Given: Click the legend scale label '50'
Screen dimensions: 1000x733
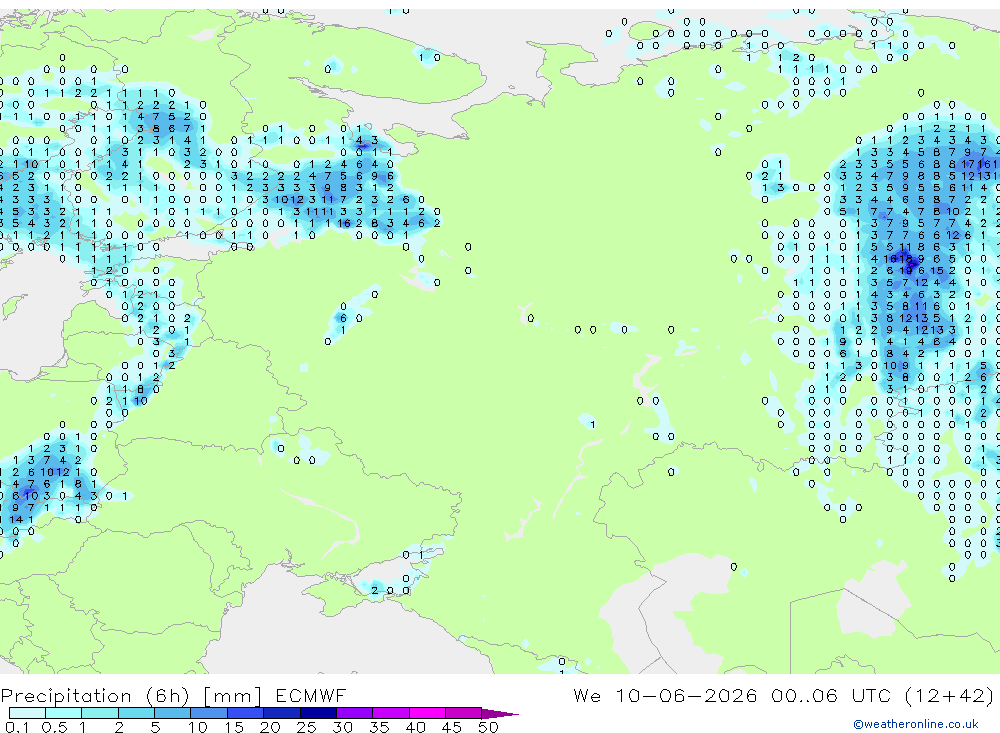Looking at the screenshot, I should tap(488, 727).
